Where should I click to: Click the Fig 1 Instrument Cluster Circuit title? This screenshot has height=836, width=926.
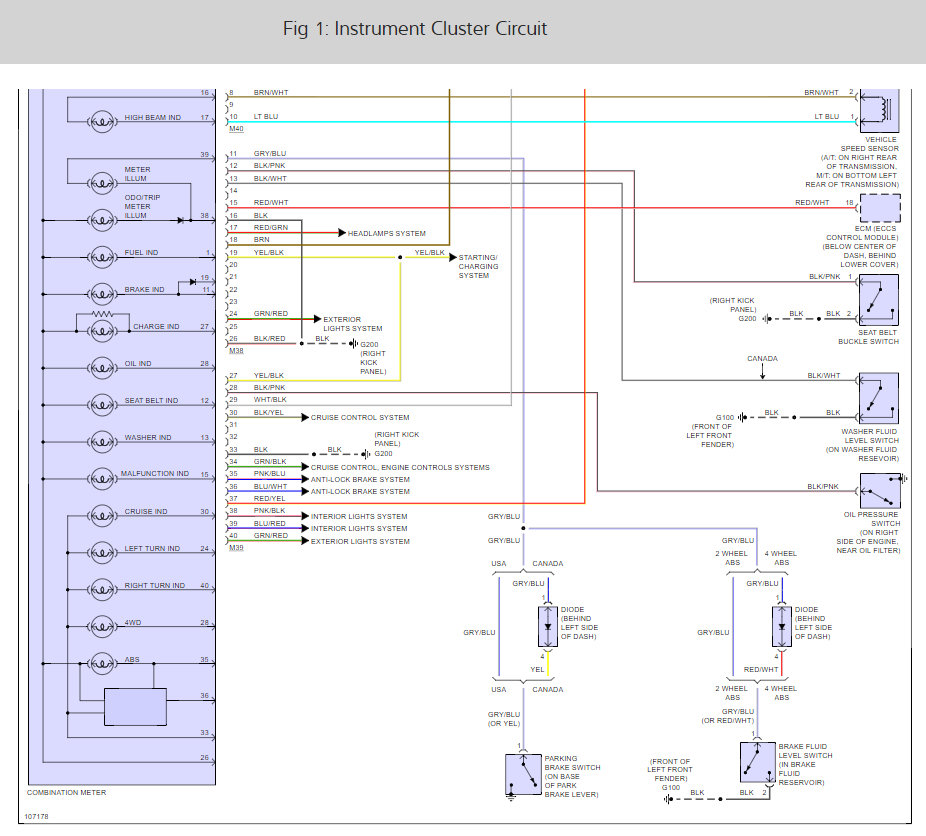(x=415, y=28)
